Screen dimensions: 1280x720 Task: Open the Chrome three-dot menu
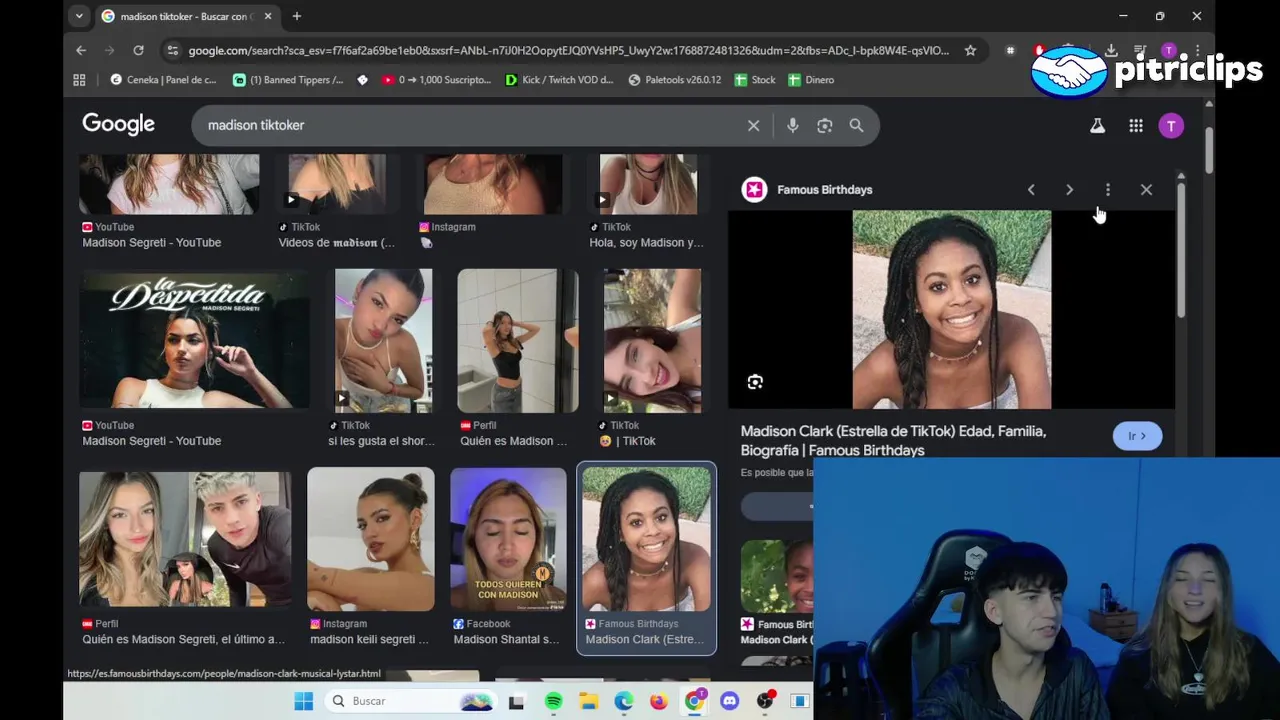click(x=1197, y=50)
